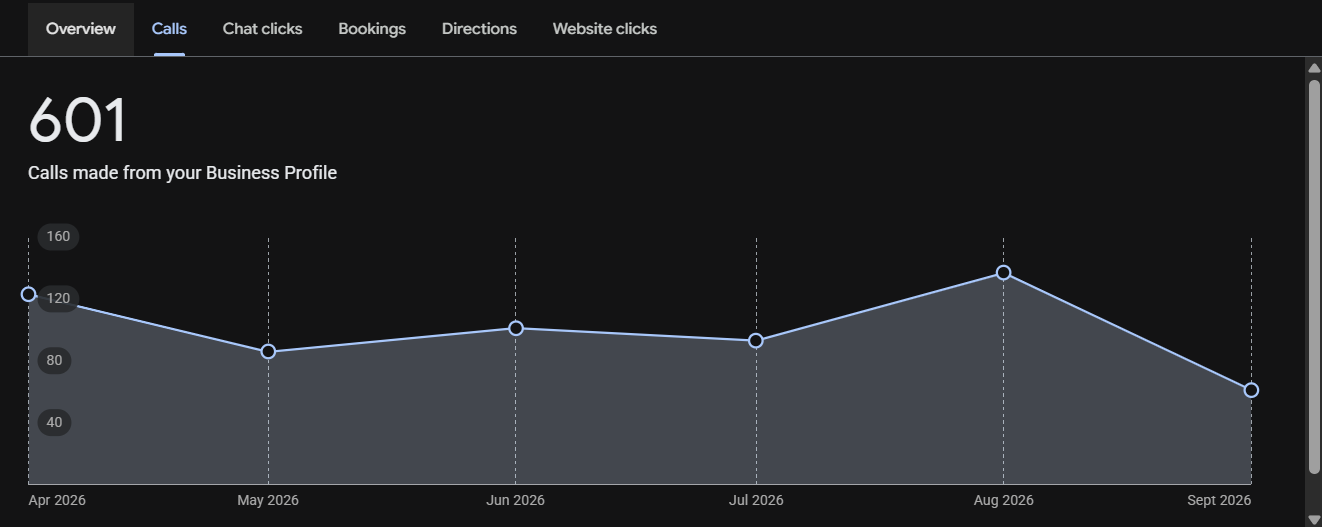Select the Calls tab
Screen dimensions: 1322x527
[x=169, y=29]
